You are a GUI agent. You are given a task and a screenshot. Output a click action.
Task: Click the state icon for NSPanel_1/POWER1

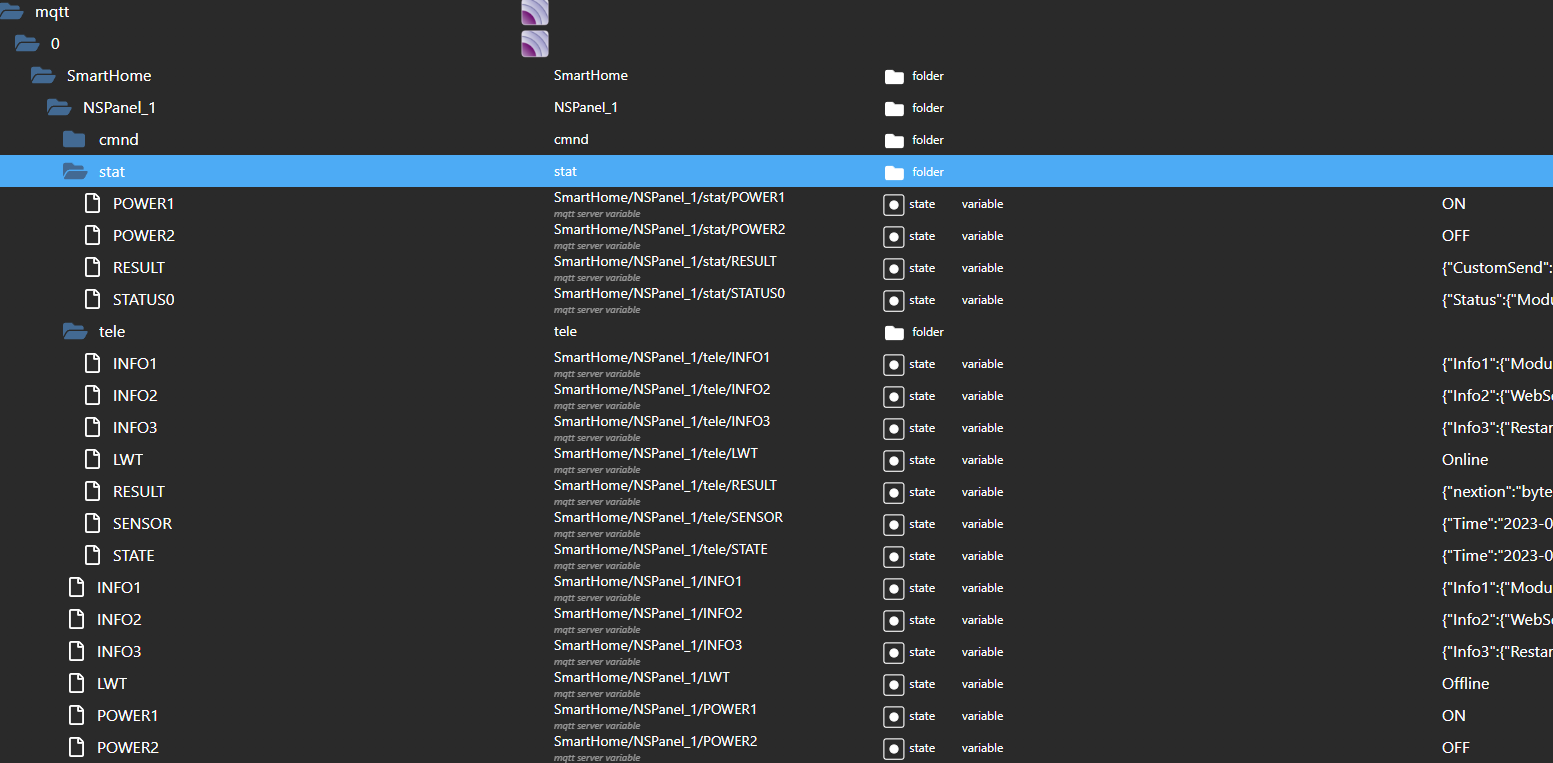click(894, 716)
